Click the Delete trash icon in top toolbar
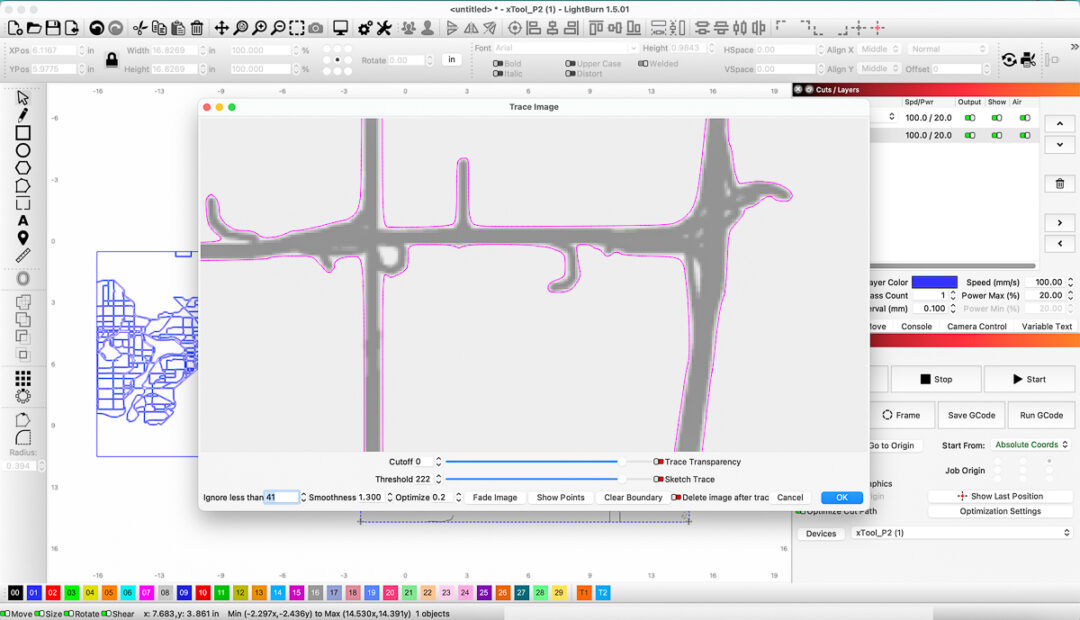Viewport: 1080px width, 620px height. [197, 28]
